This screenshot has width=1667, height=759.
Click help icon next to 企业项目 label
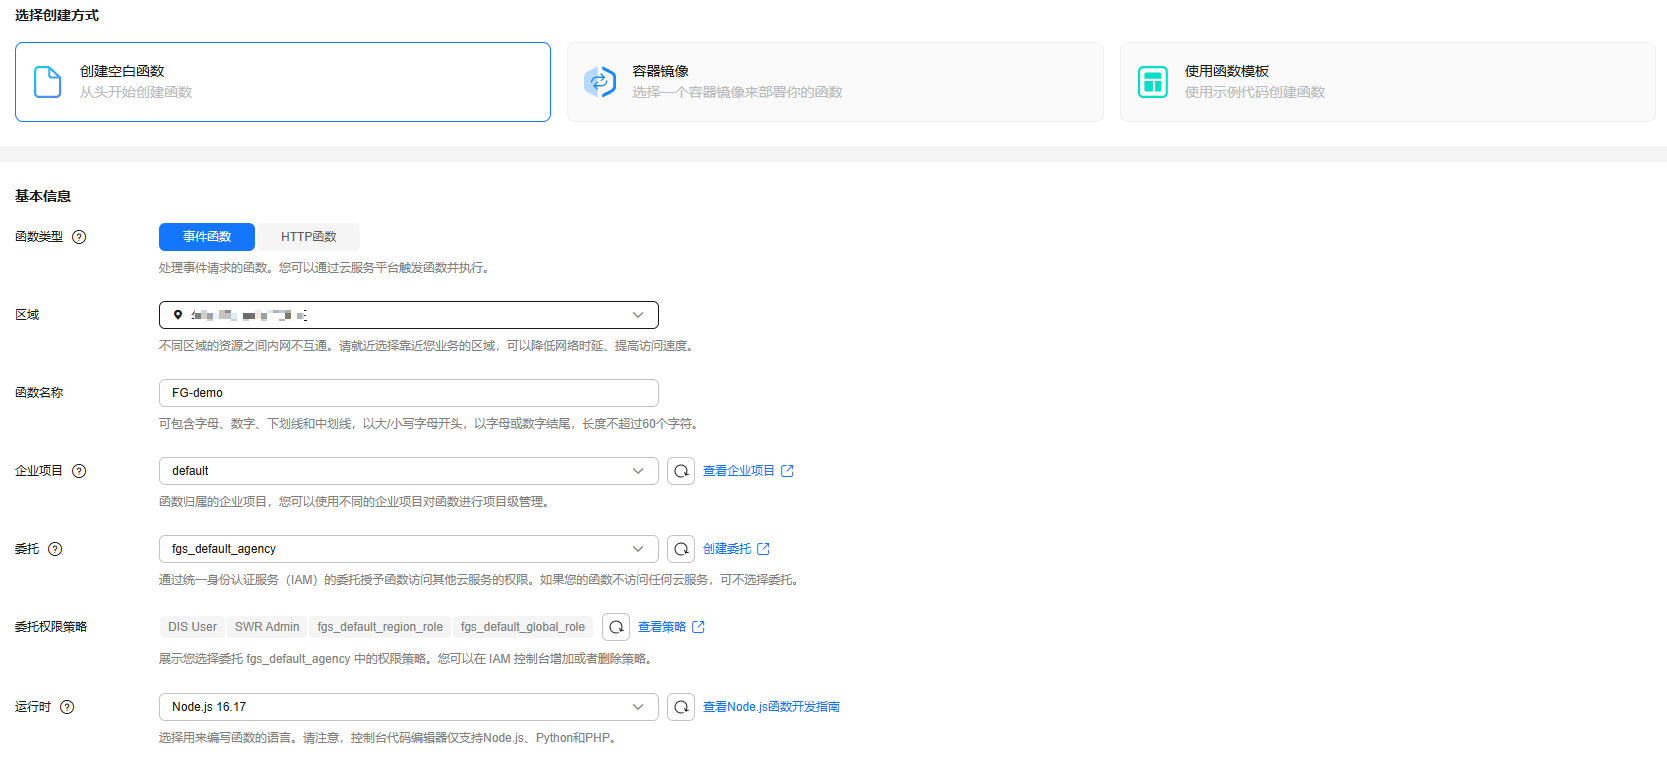coord(79,471)
